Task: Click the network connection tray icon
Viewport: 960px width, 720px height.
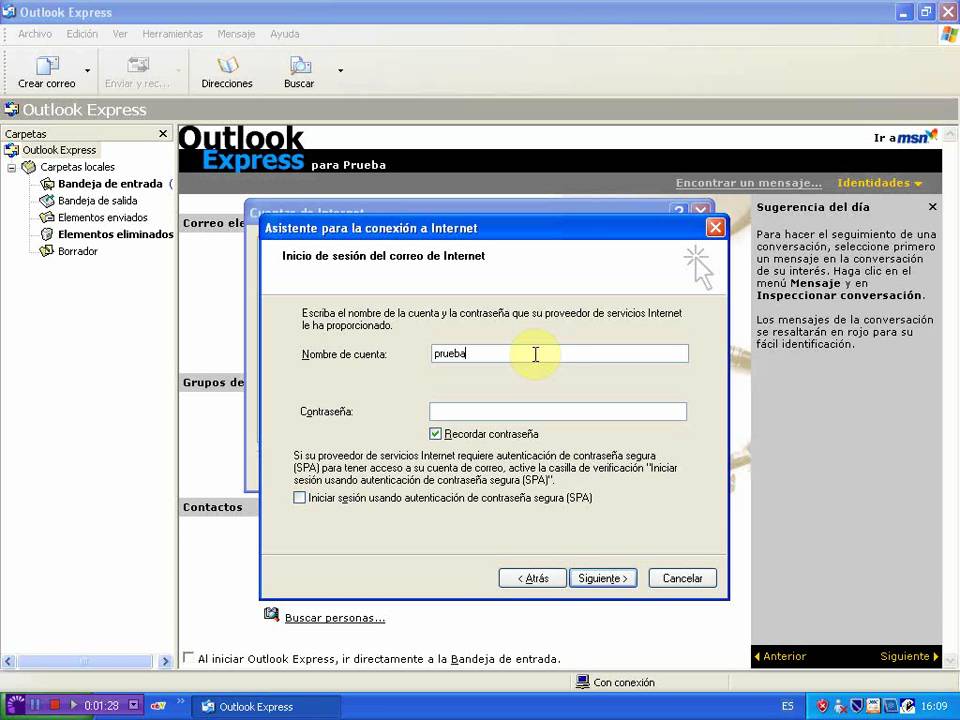Action: [x=840, y=707]
